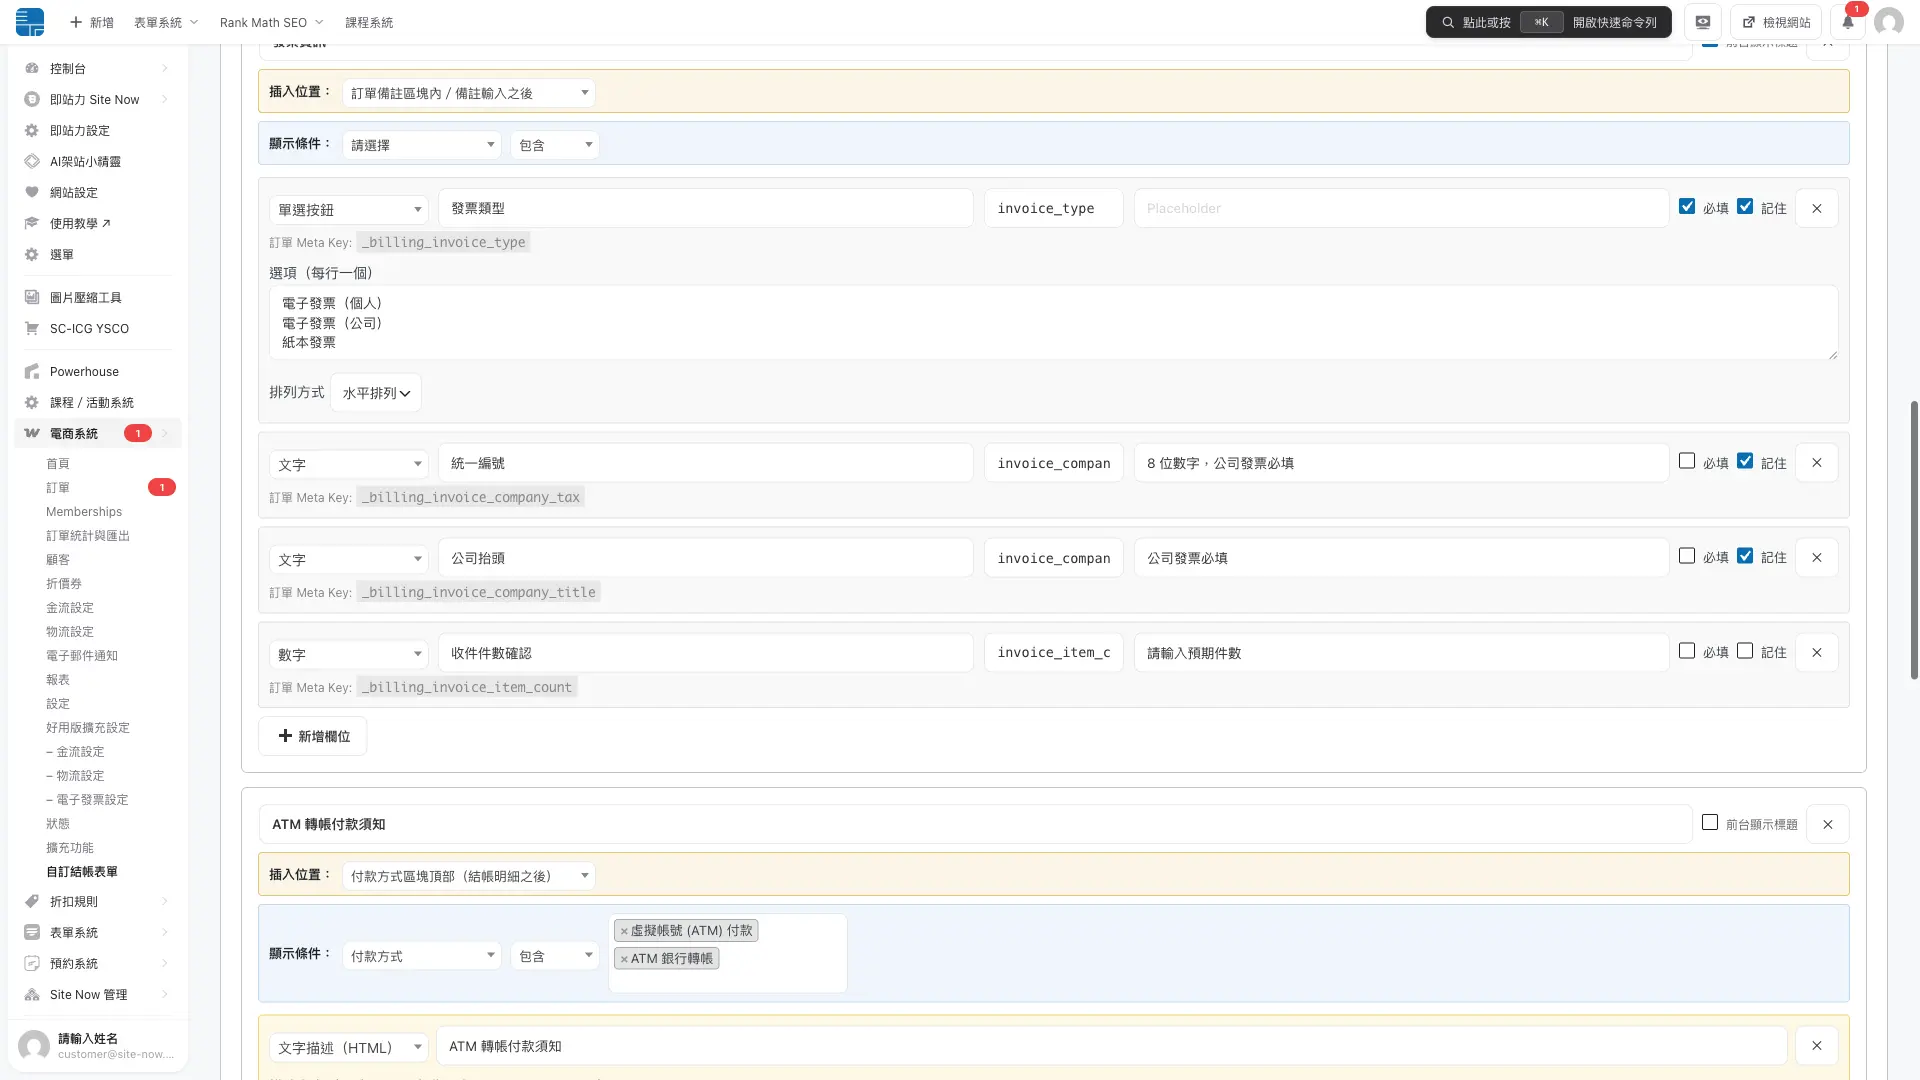Click the 預約系統 icon in the sidebar

(x=32, y=964)
